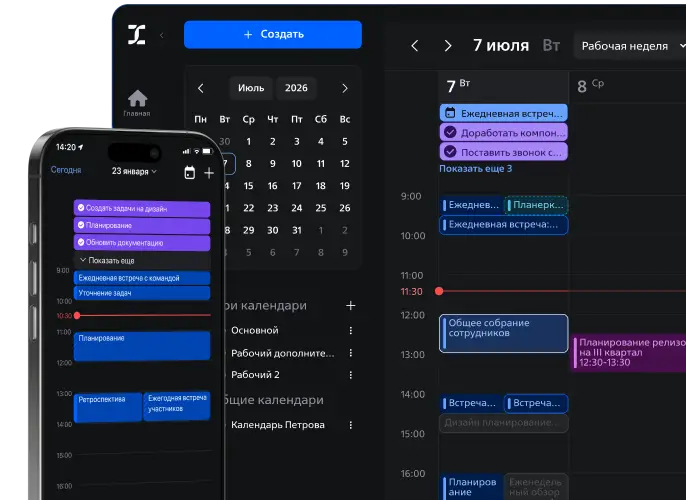Toggle Создать задачи на дизайн task on phone
This screenshot has width=686, height=500.
click(81, 208)
